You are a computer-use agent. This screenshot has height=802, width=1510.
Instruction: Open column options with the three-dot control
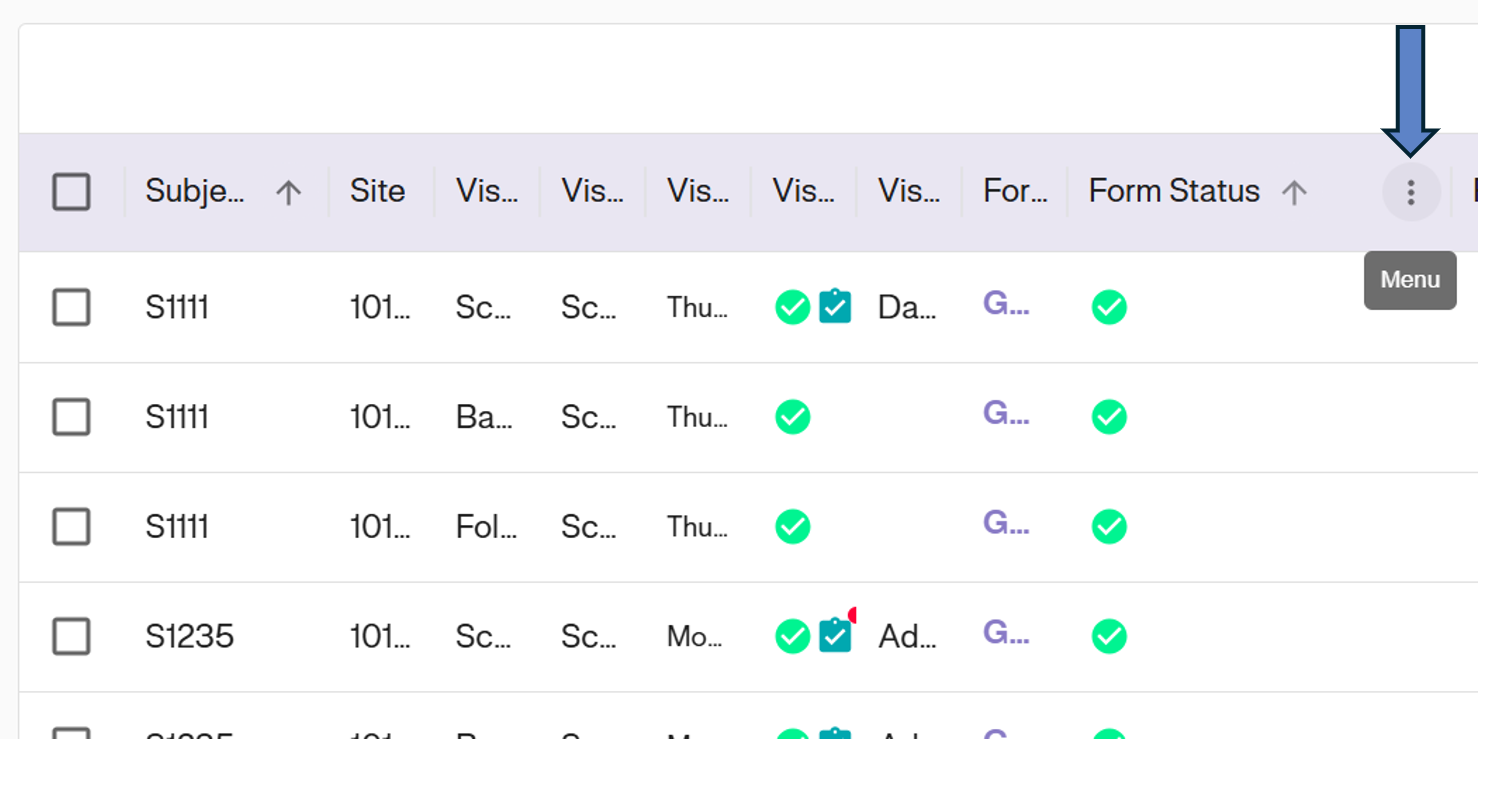[x=1410, y=192]
